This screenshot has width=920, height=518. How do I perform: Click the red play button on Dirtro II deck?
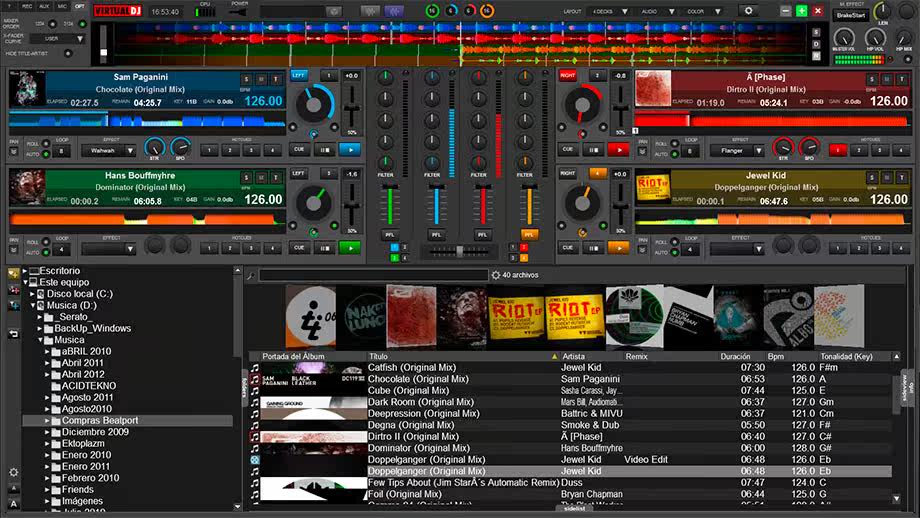point(618,150)
